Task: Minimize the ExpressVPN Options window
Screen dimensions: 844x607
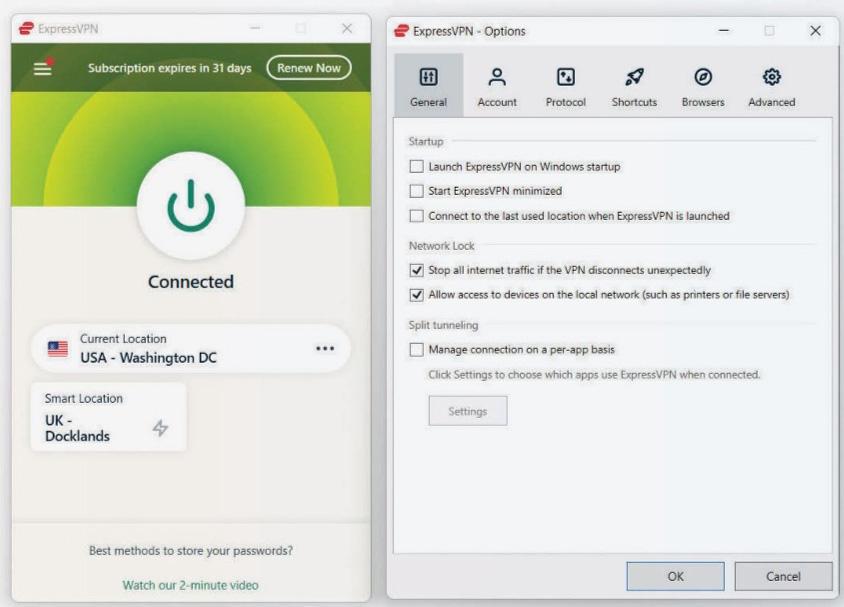Action: pyautogui.click(x=724, y=31)
